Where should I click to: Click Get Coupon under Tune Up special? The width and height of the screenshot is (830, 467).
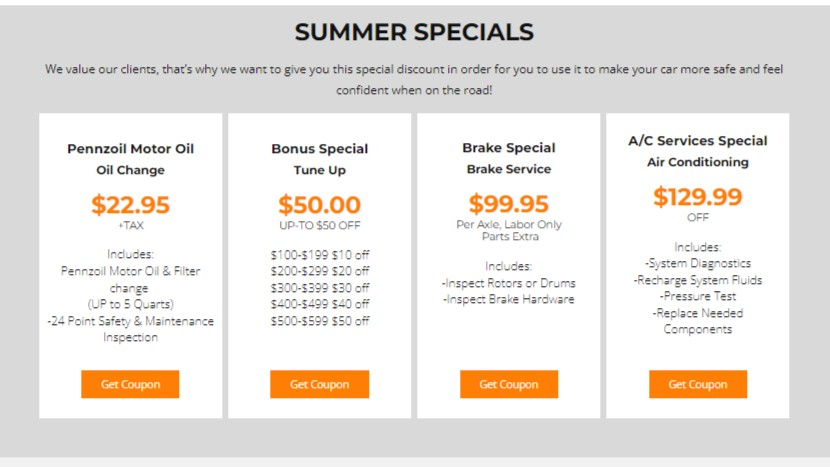point(319,384)
